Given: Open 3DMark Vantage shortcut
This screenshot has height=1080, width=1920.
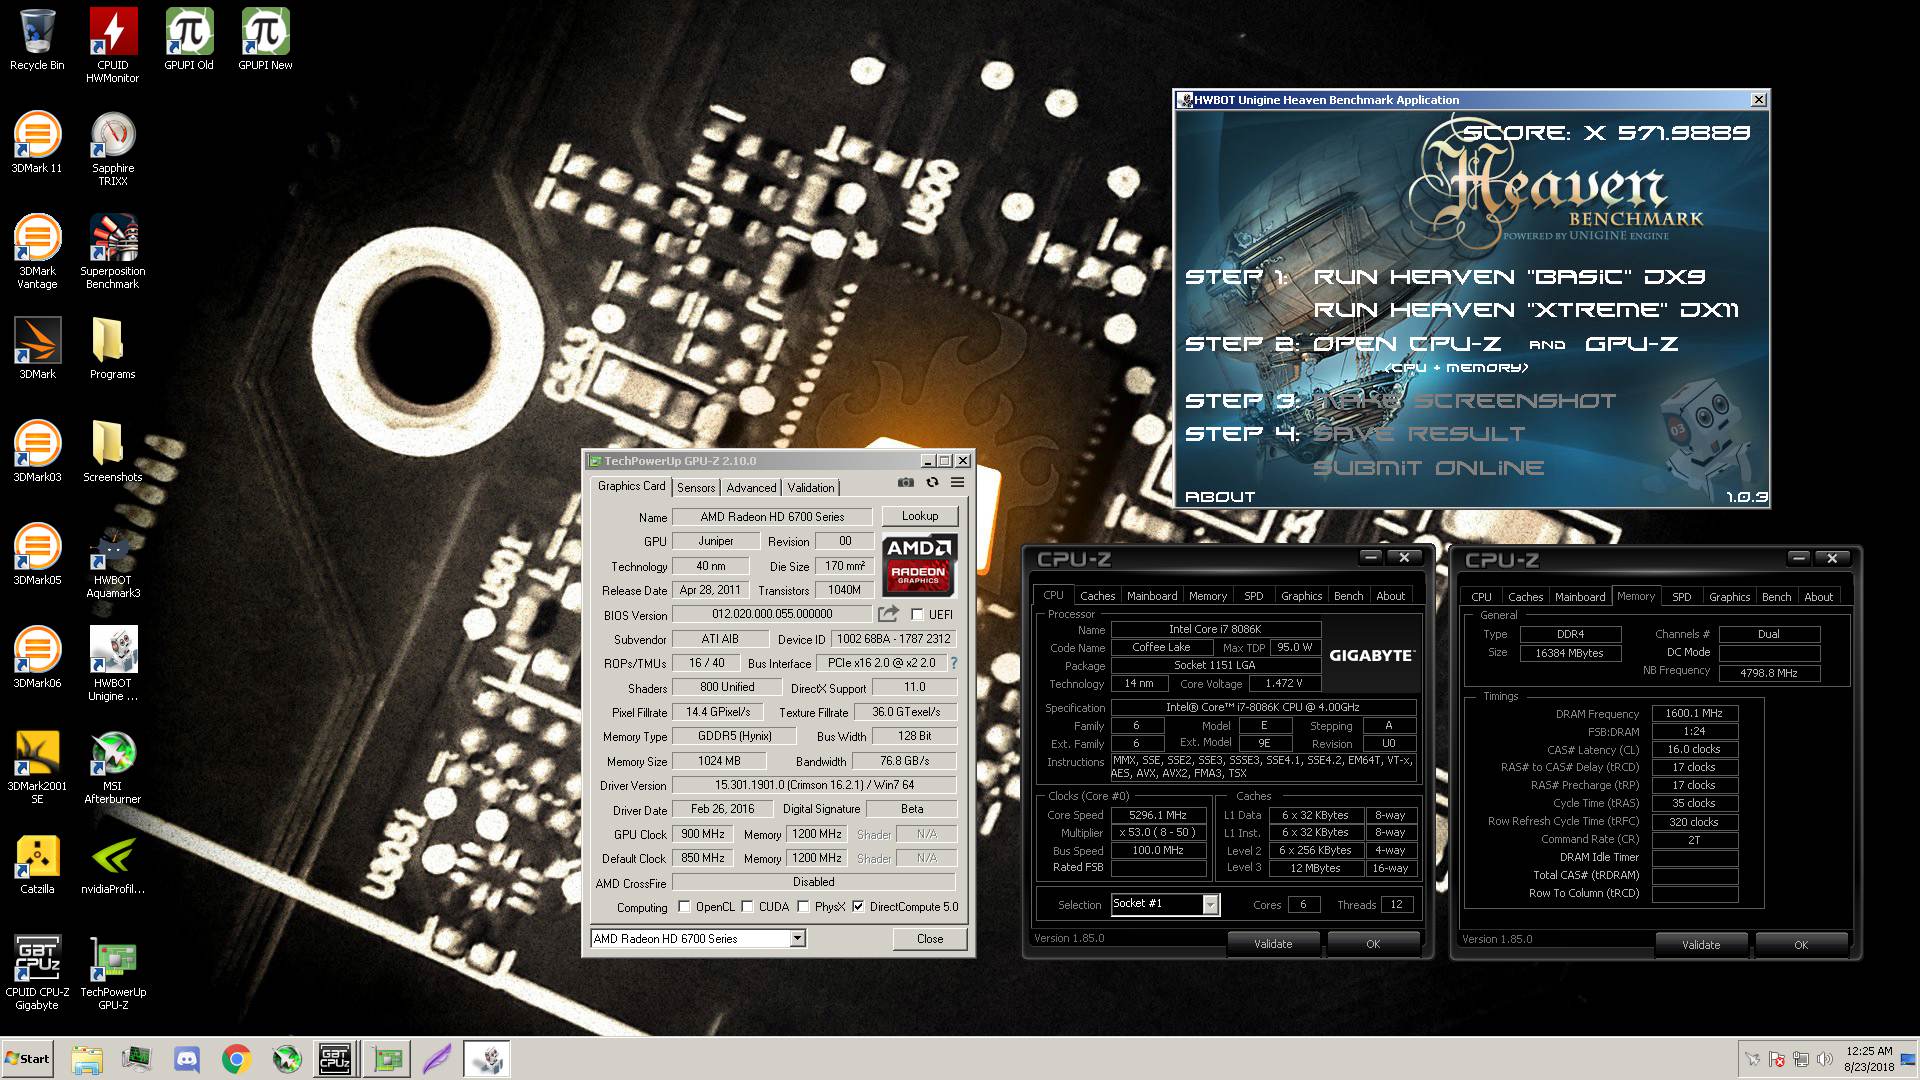Looking at the screenshot, I should coord(37,251).
